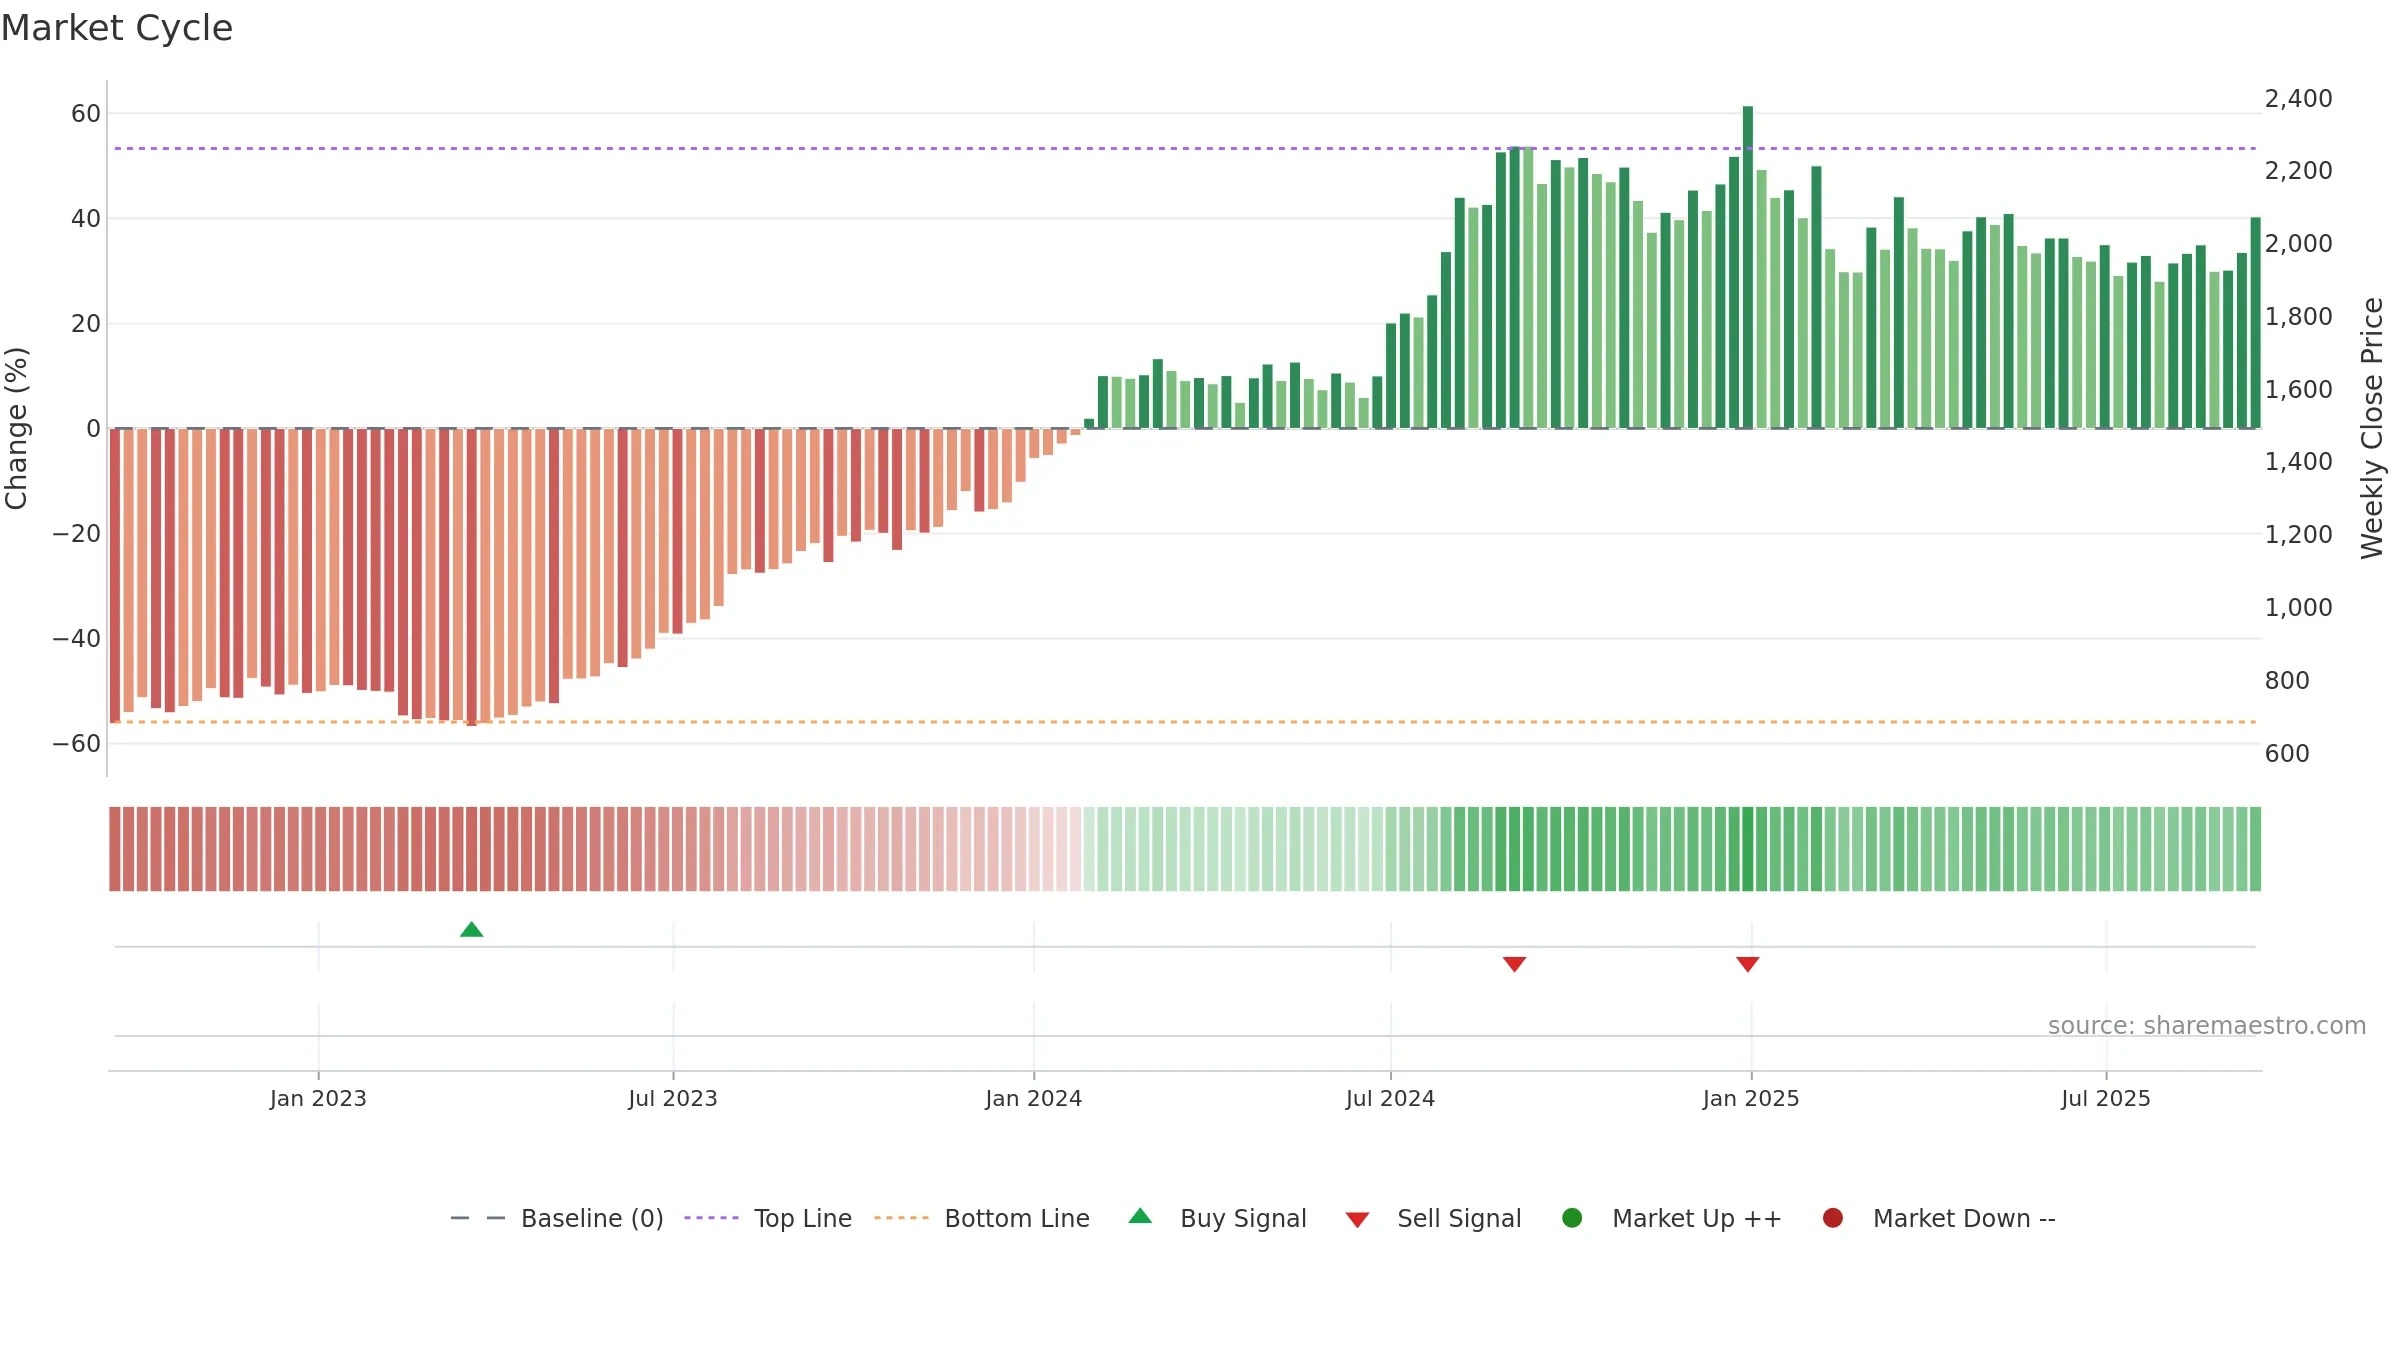Click the green triangle icon in the legend
This screenshot has height=1350, width=2400.
(x=1140, y=1216)
